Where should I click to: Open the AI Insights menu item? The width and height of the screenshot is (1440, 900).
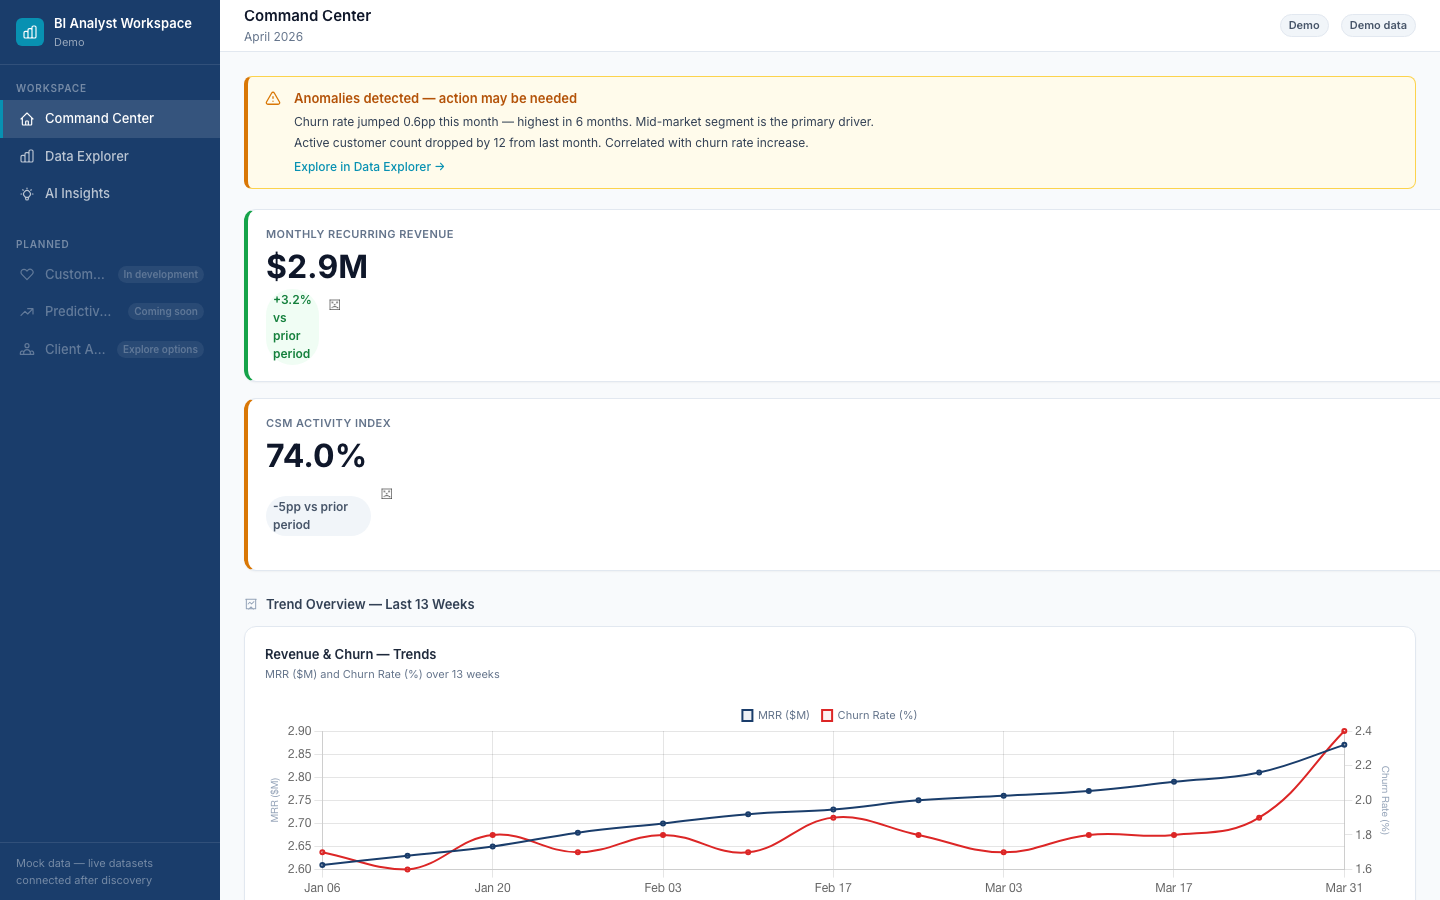[x=110, y=194]
